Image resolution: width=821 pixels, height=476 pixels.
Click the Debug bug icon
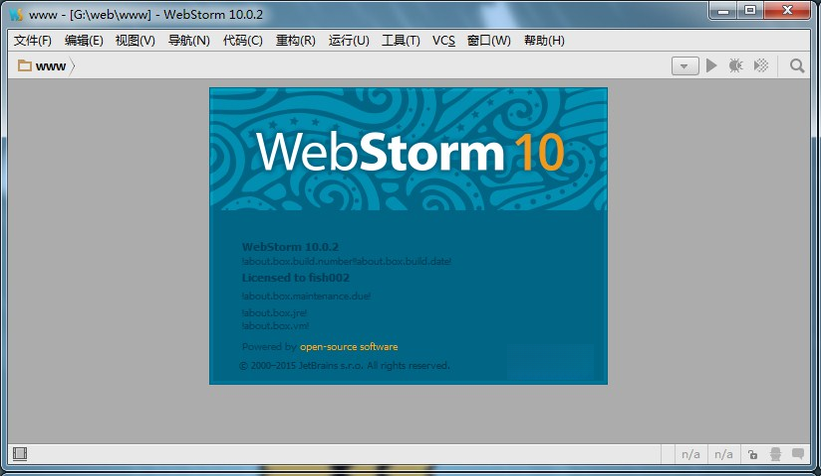pos(736,65)
